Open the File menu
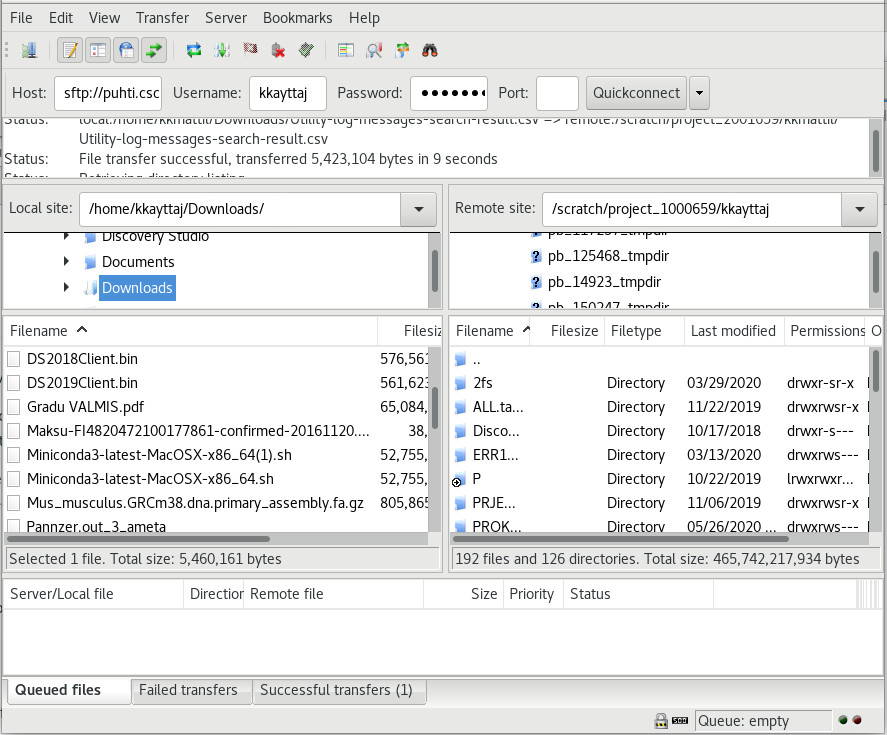 click(x=21, y=18)
